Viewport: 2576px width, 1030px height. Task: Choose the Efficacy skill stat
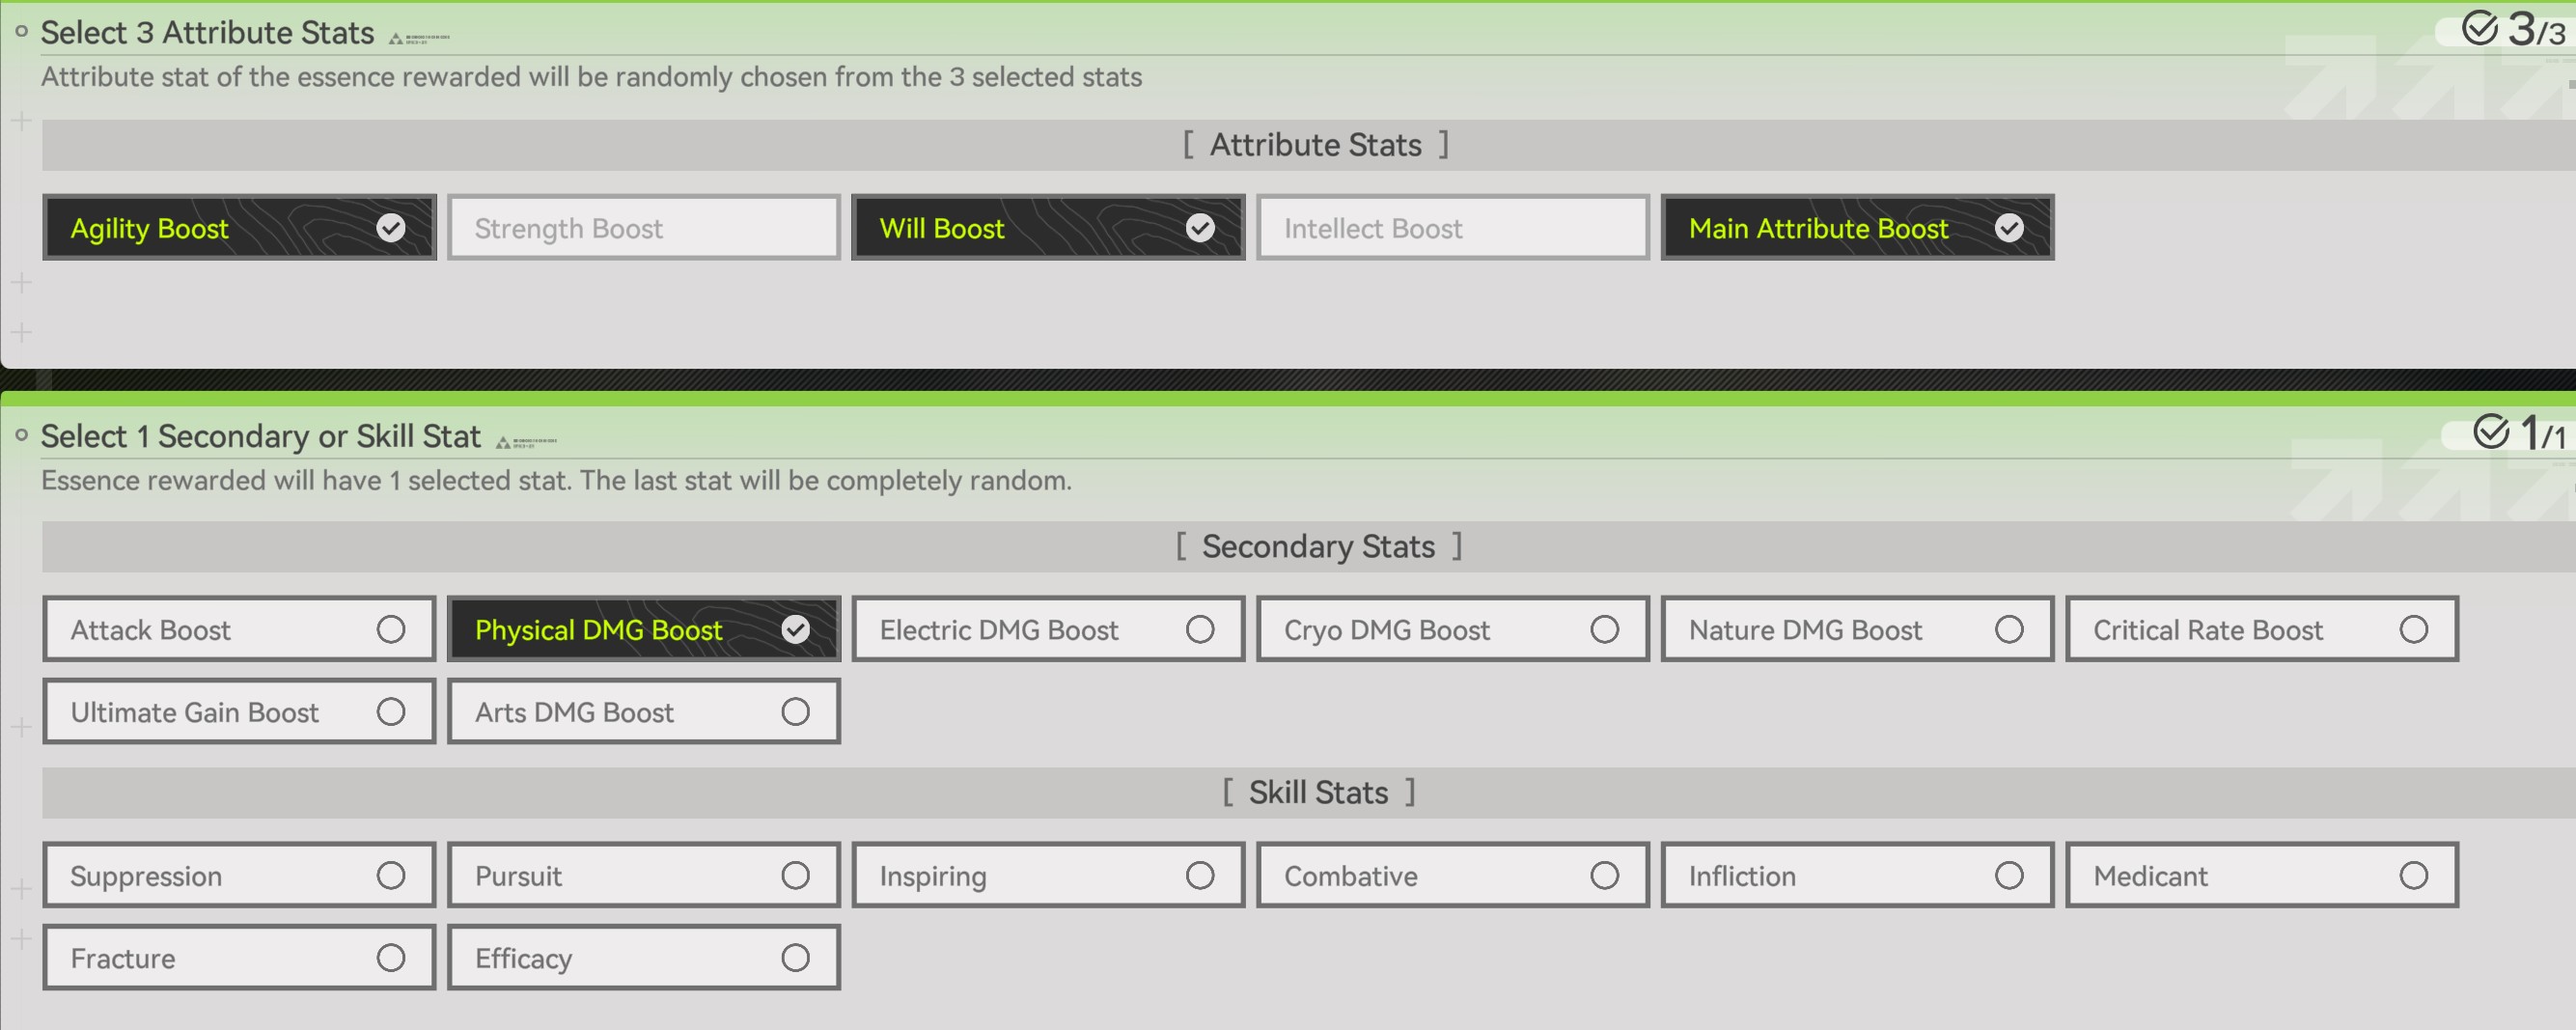point(643,957)
